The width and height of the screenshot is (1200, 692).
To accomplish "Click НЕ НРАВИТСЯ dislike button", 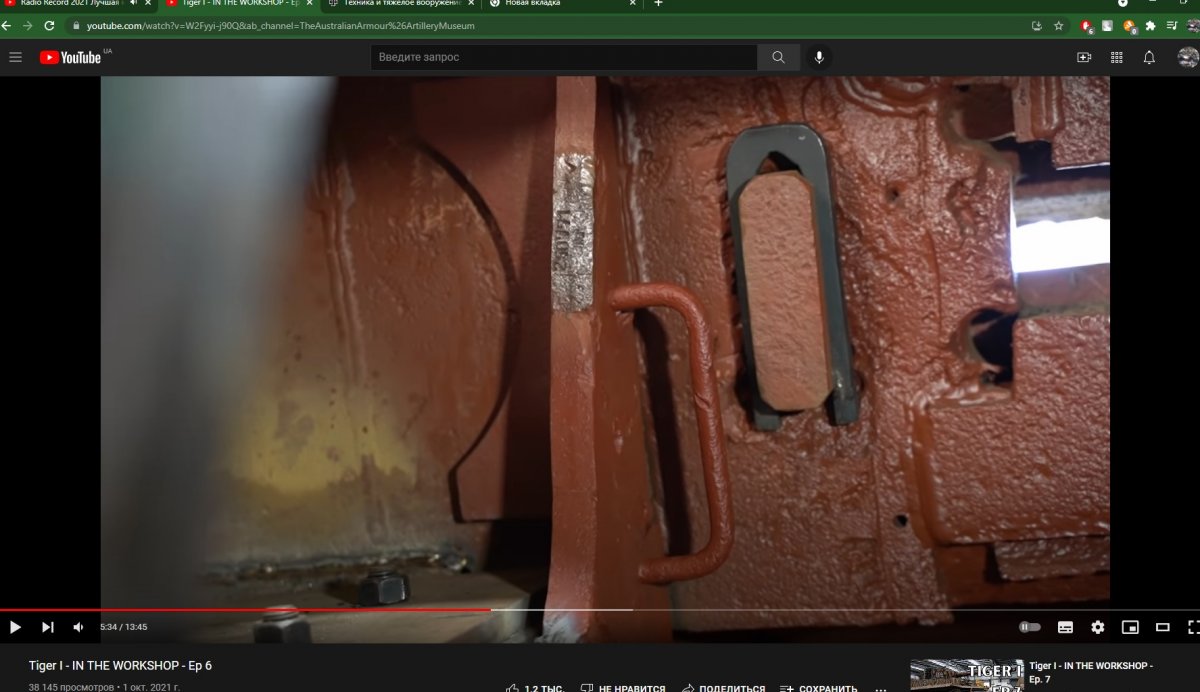I will pyautogui.click(x=621, y=688).
